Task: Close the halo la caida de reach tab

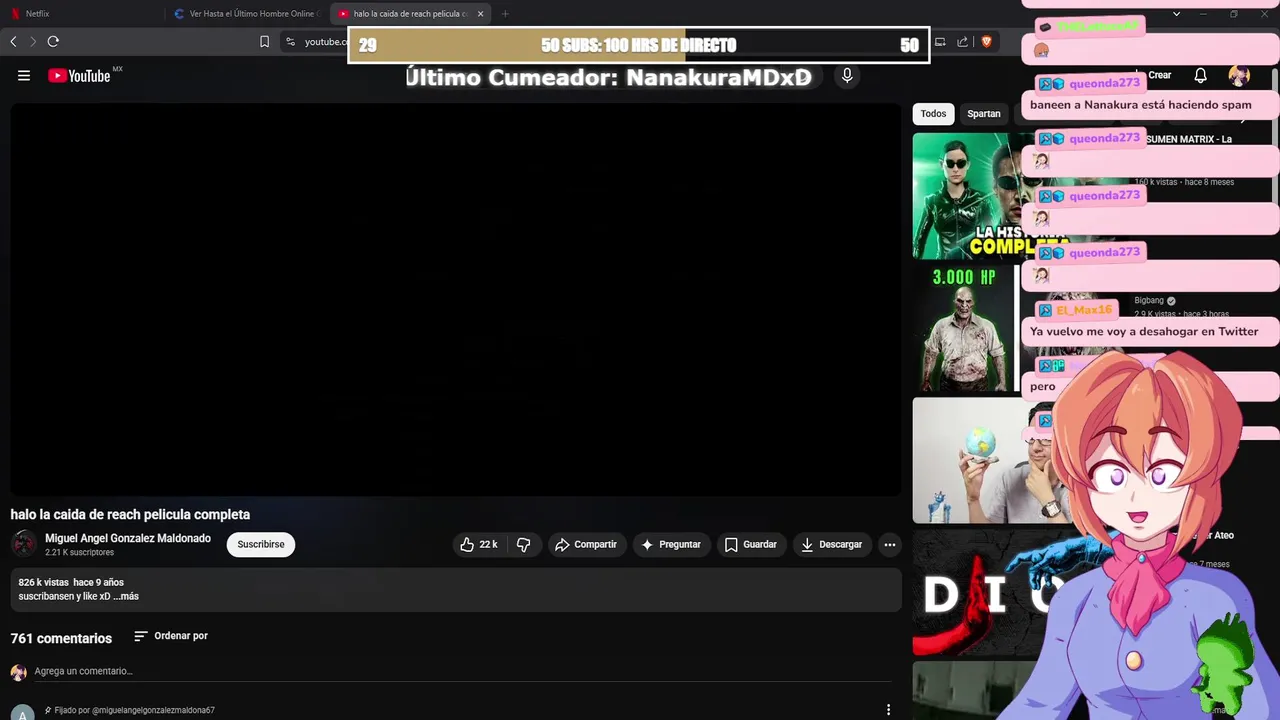Action: (x=481, y=14)
